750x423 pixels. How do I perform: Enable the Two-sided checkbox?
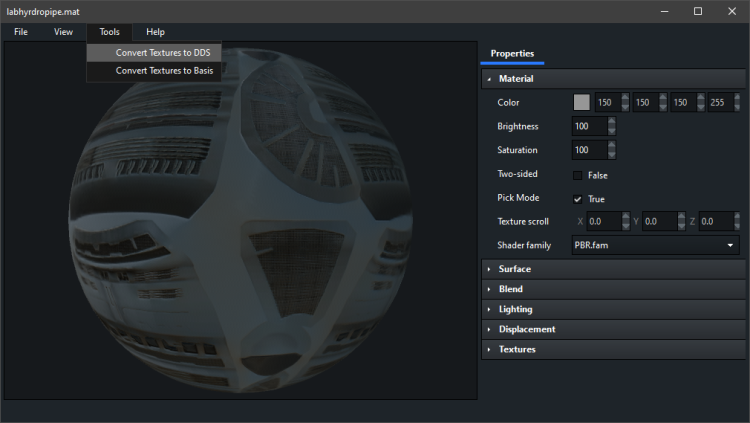pyautogui.click(x=577, y=175)
